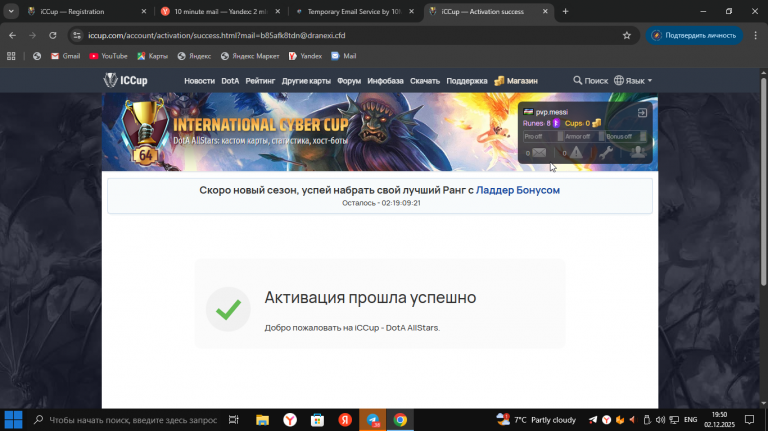Open the notification center icon
Screen dimensions: 768x431
pyautogui.click(x=749, y=420)
